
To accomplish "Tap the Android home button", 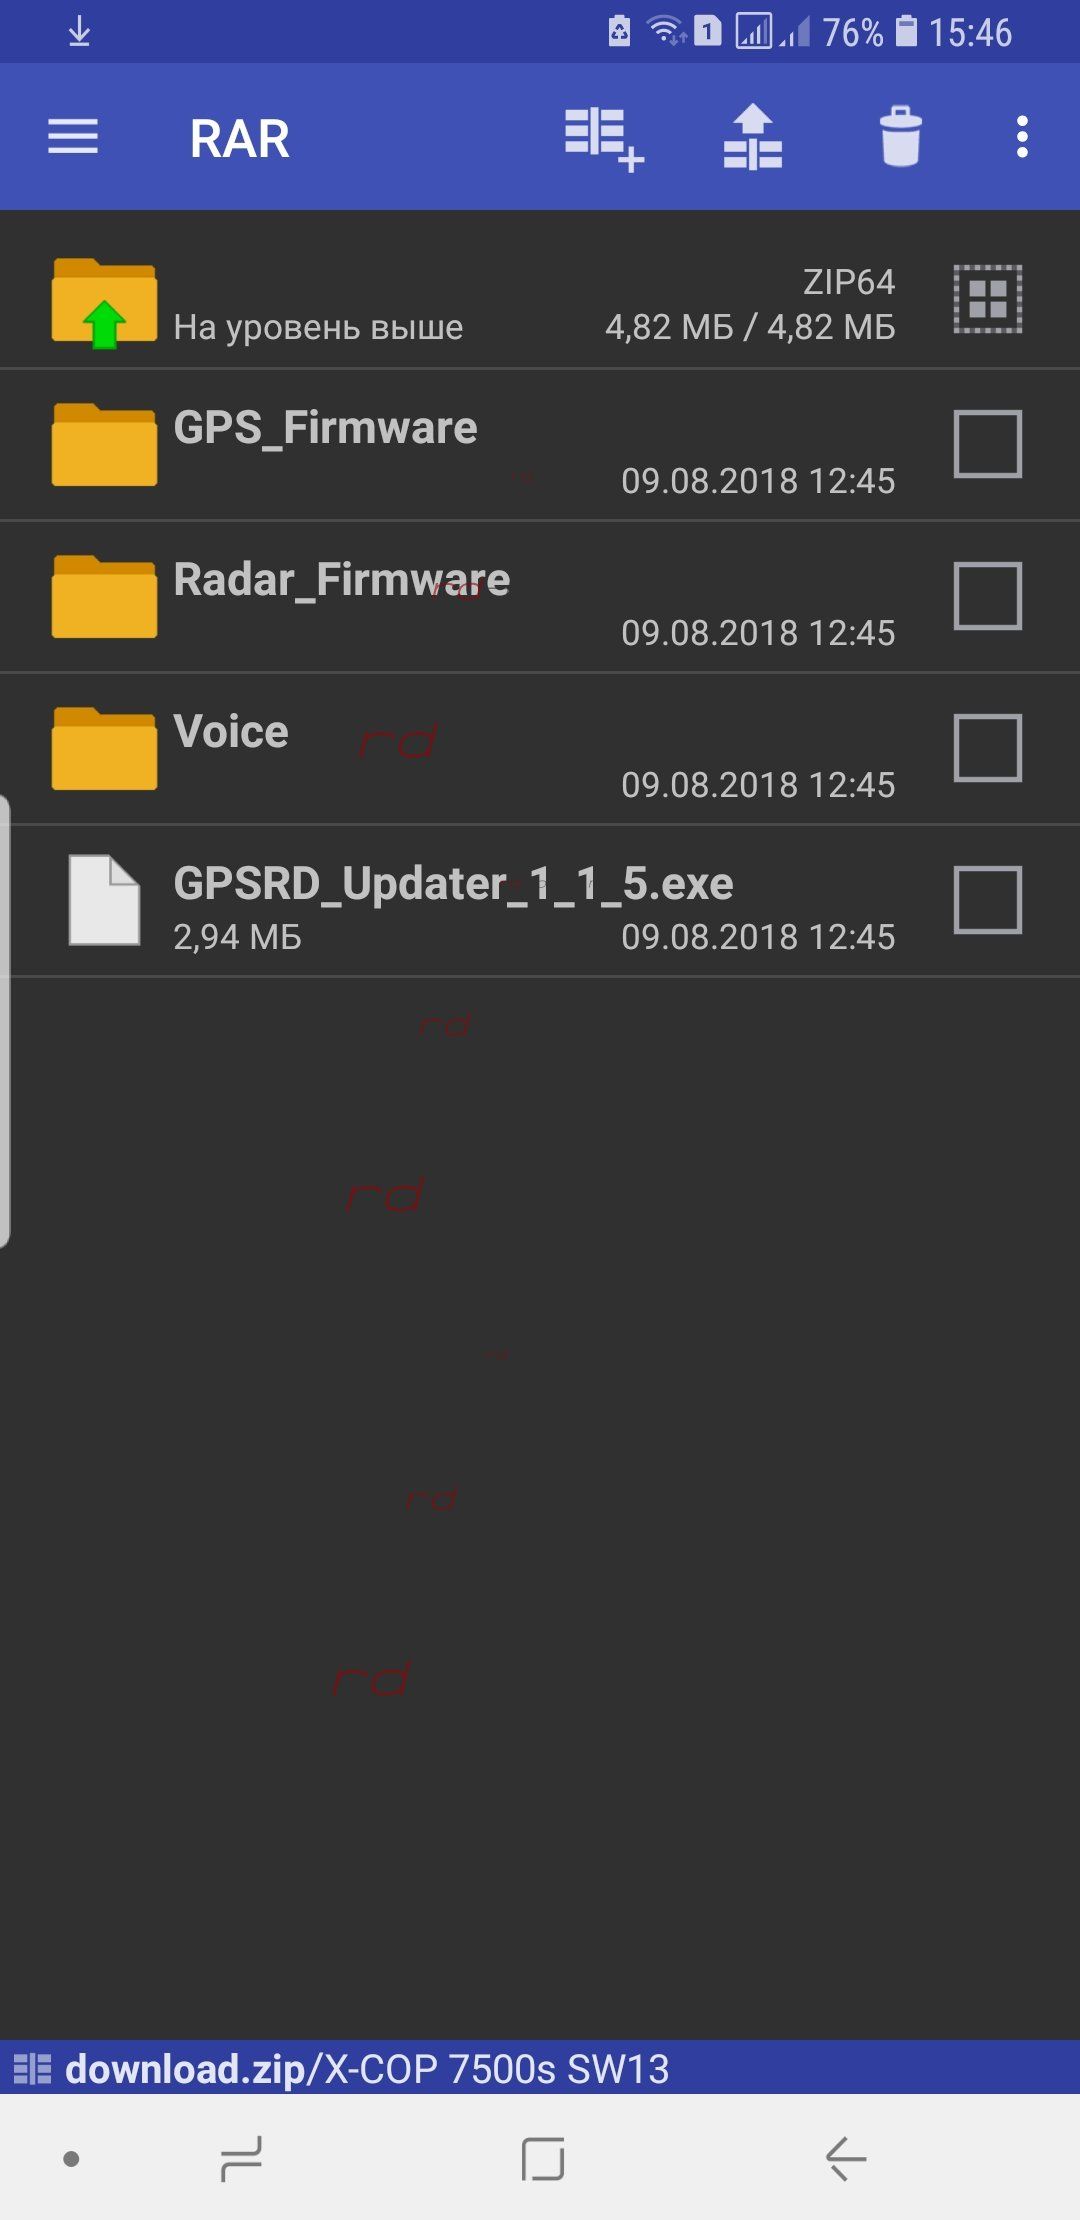I will pos(543,2158).
